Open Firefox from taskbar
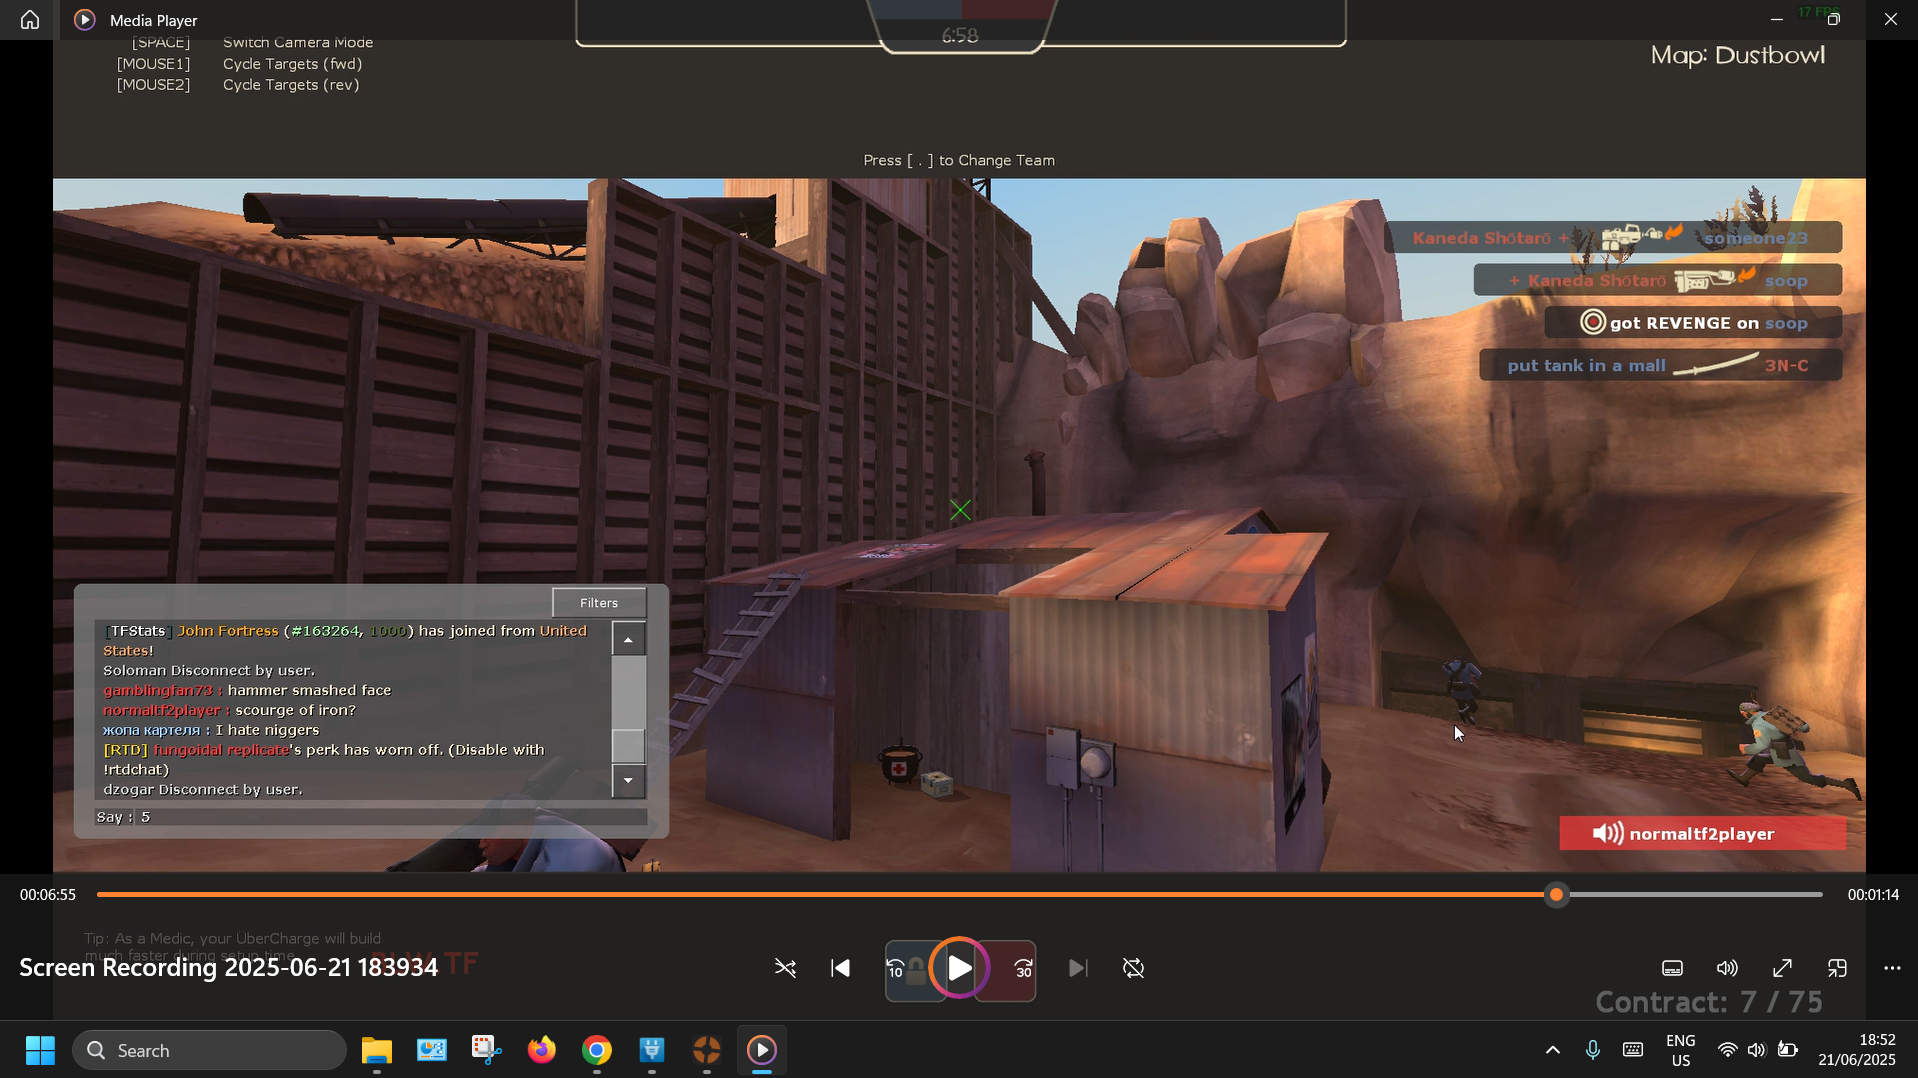The height and width of the screenshot is (1078, 1918). tap(542, 1050)
